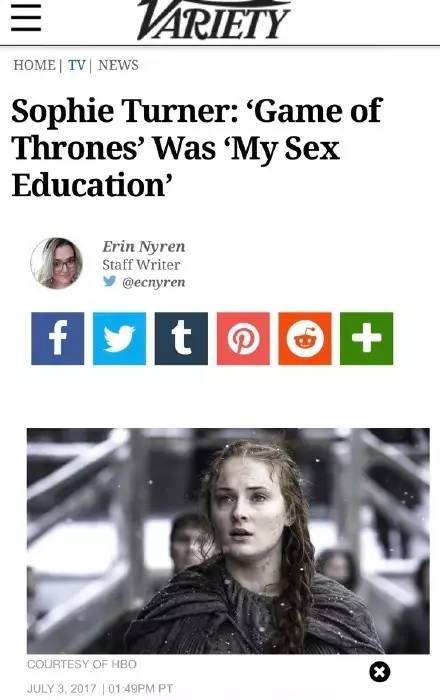Share article on Facebook
The height and width of the screenshot is (700, 440).
pyautogui.click(x=58, y=338)
